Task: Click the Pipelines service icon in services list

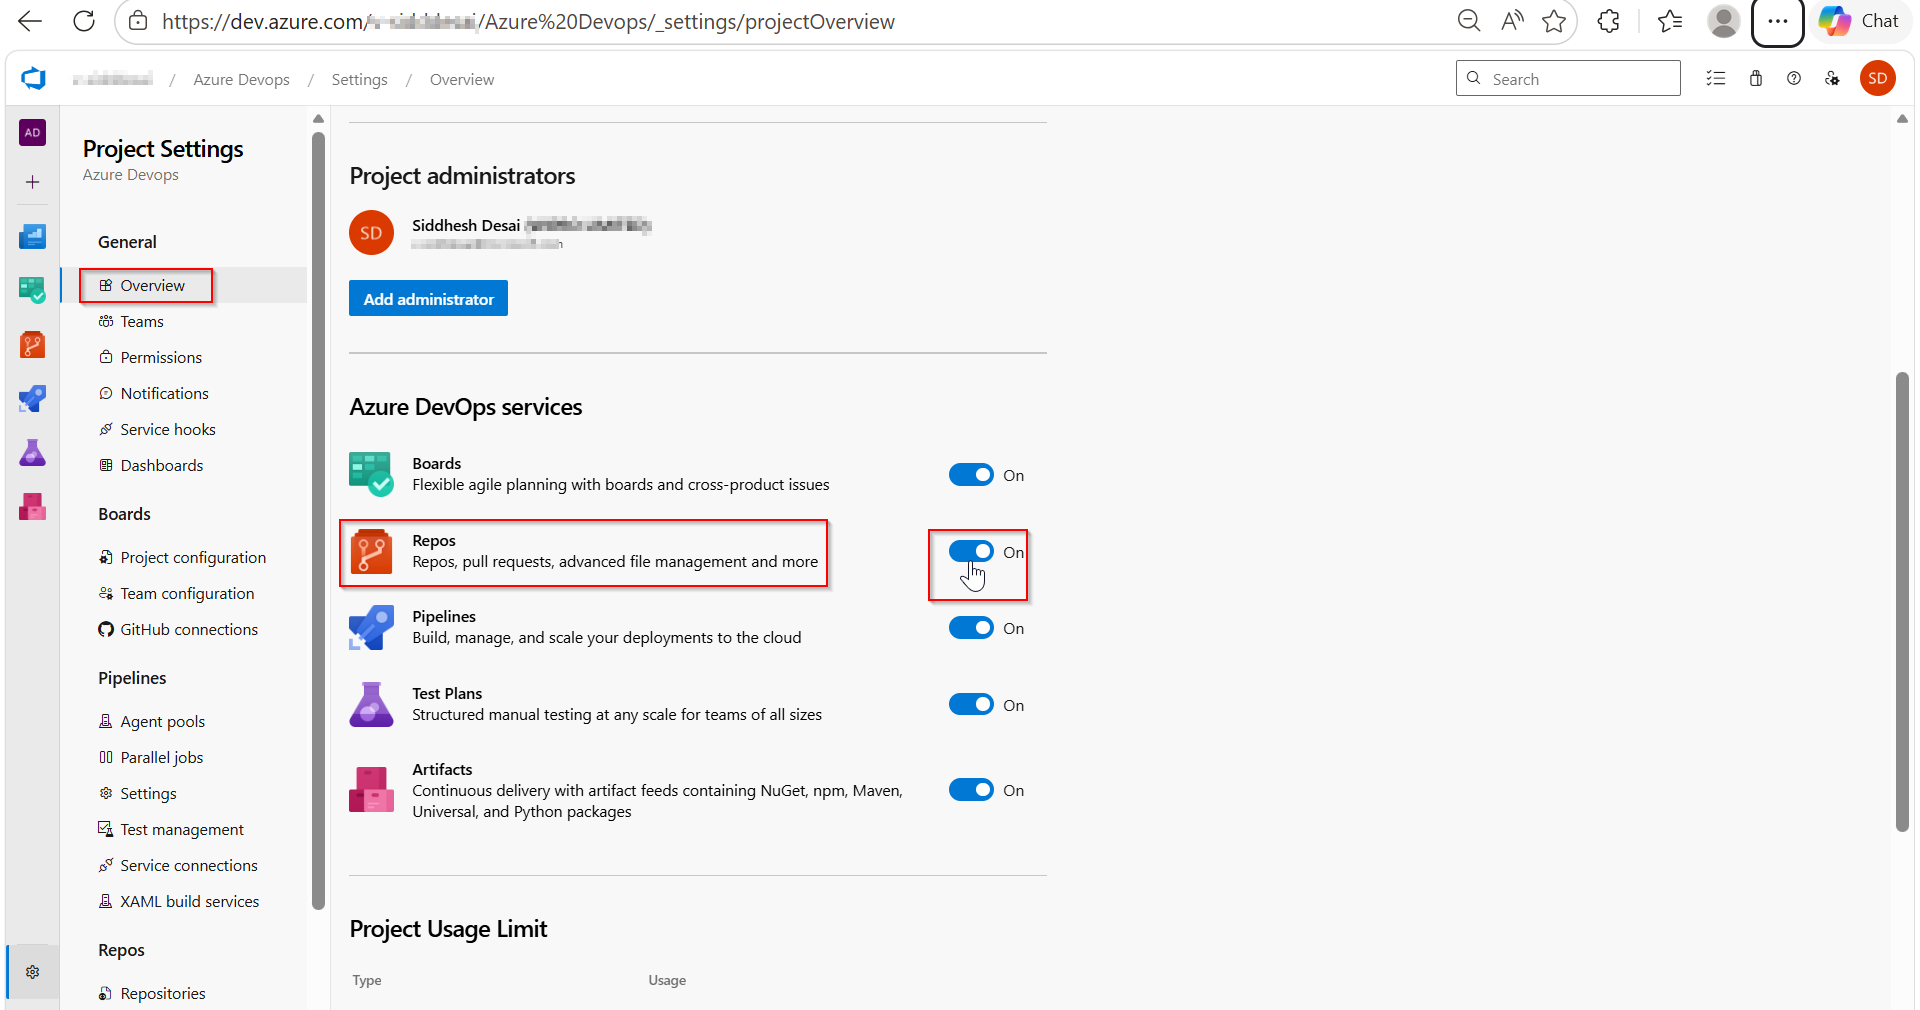Action: (x=371, y=627)
